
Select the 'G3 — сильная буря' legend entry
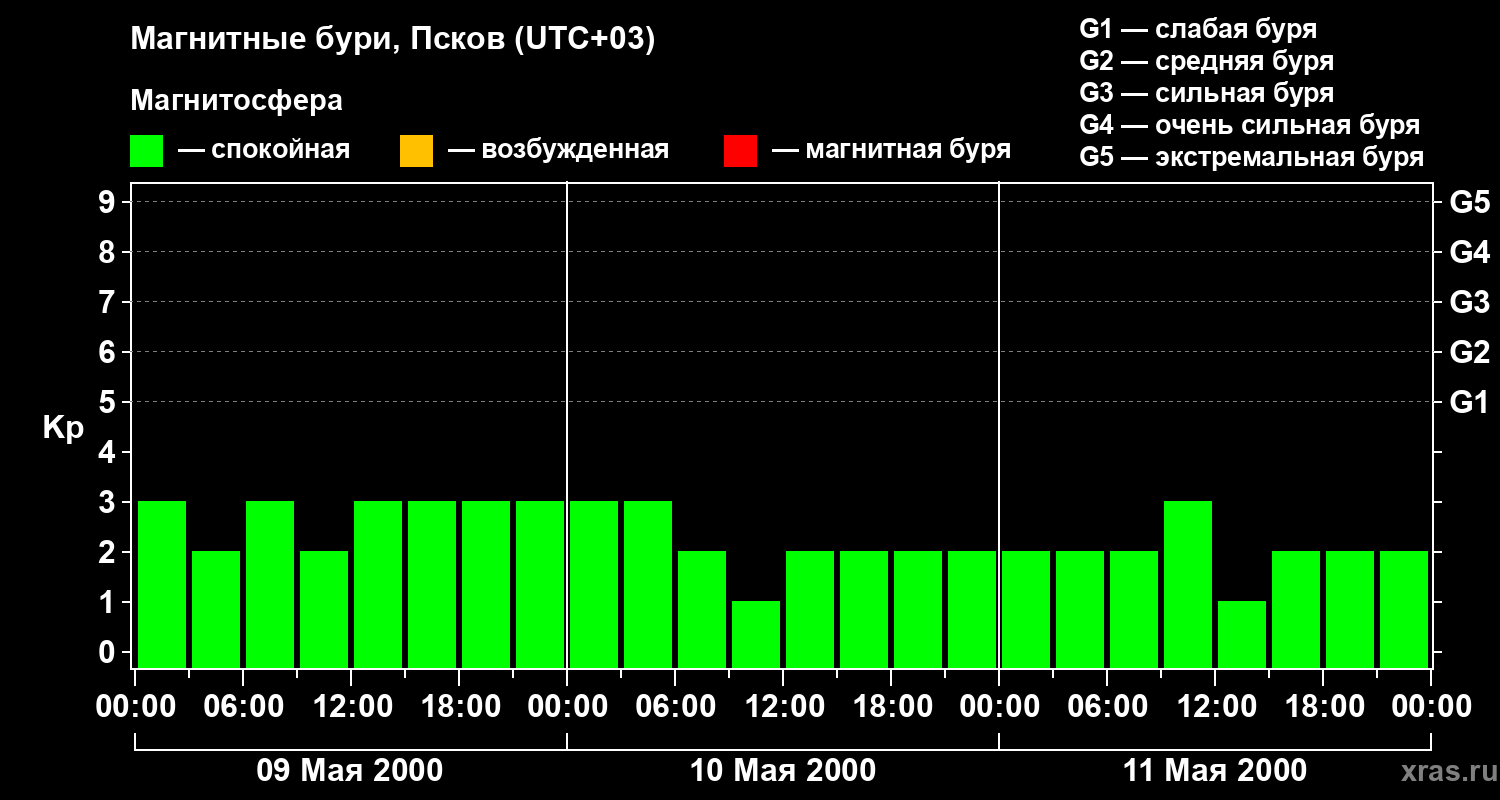coord(1206,93)
